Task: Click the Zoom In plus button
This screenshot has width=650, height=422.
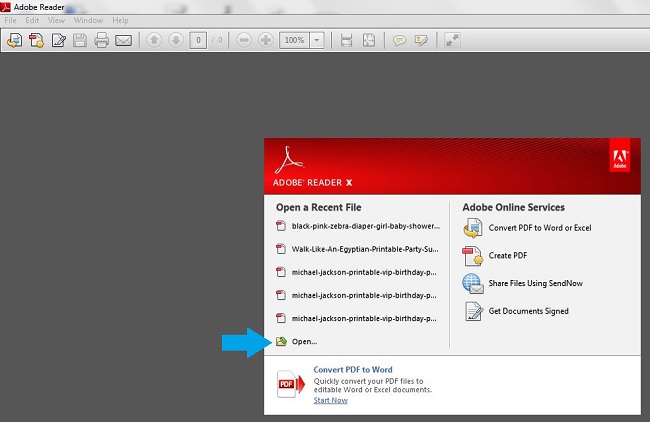Action: 265,40
